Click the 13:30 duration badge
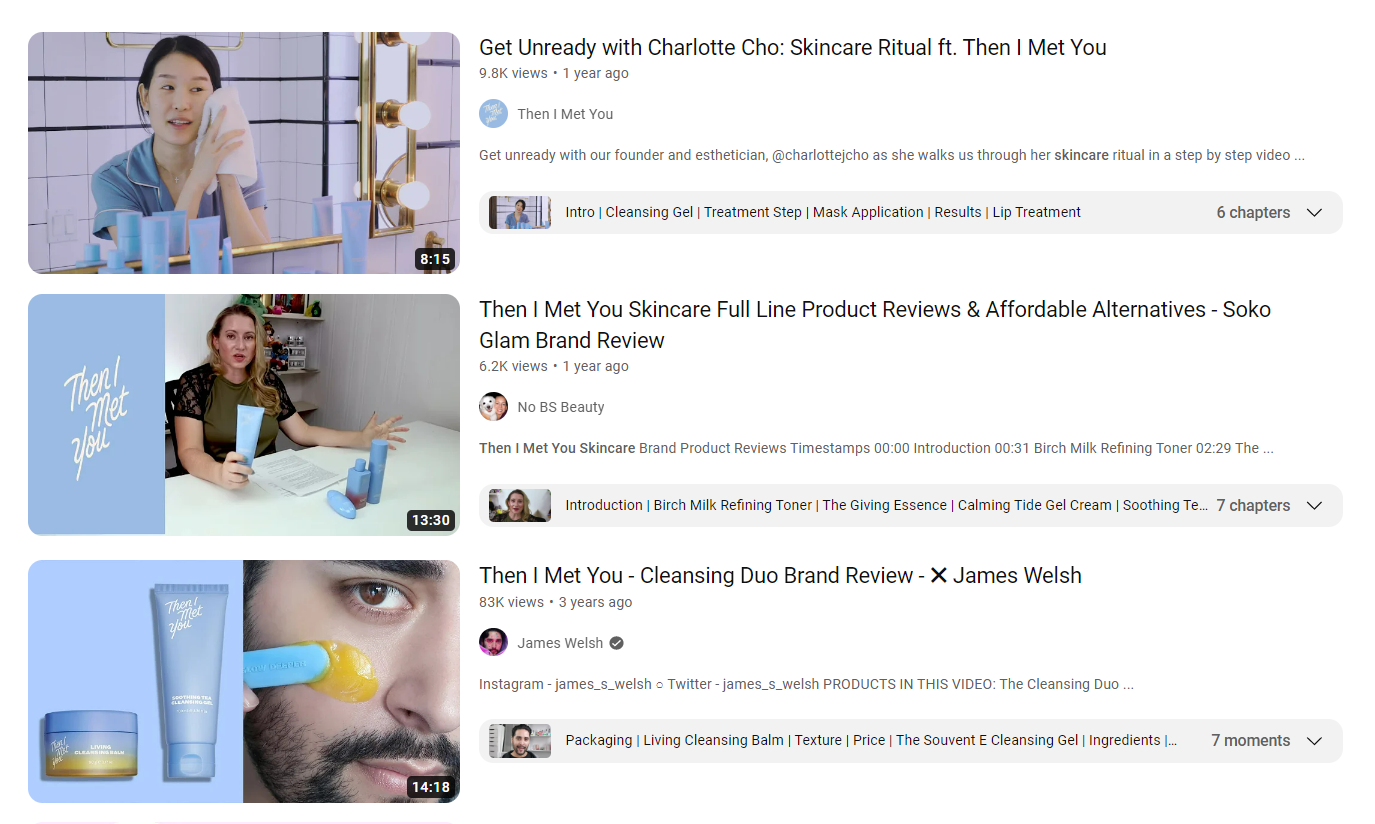Screen dimensions: 1375x824 [430, 521]
